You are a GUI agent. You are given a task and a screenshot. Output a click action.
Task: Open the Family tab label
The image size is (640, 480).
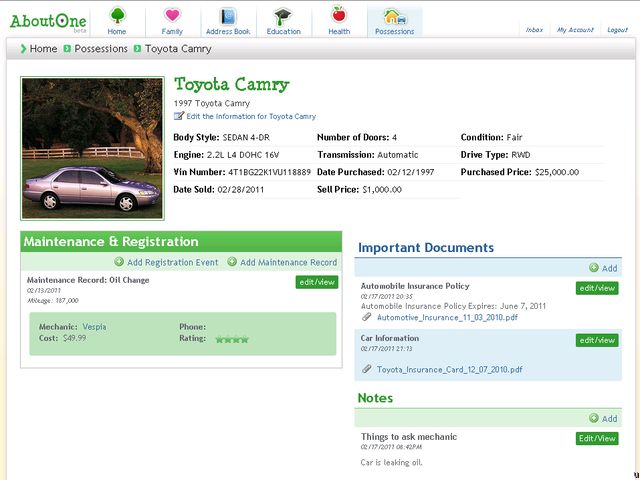coord(172,31)
